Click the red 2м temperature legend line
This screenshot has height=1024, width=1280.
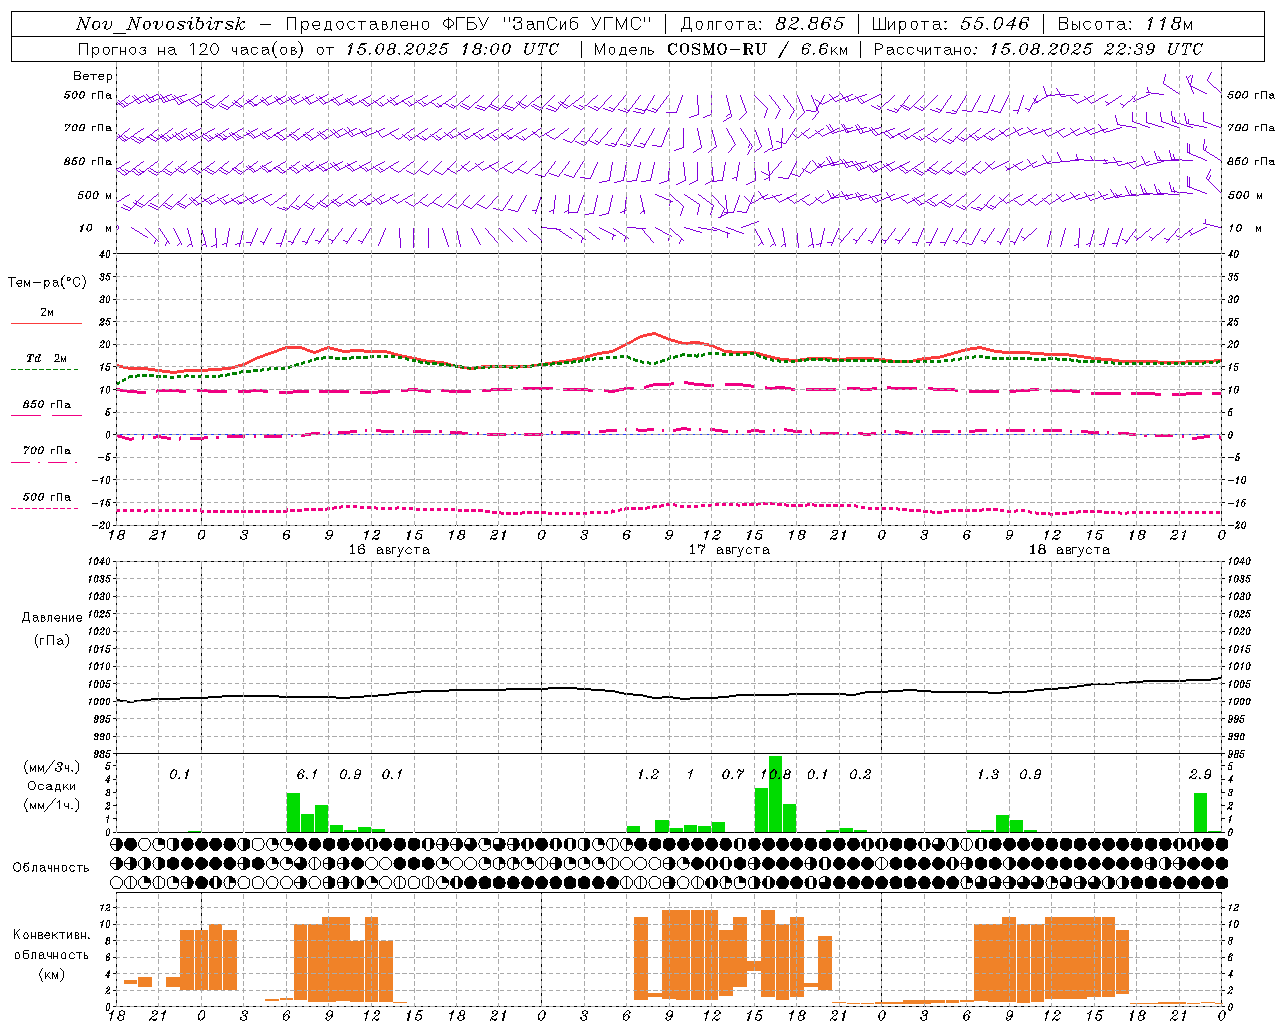pyautogui.click(x=46, y=323)
